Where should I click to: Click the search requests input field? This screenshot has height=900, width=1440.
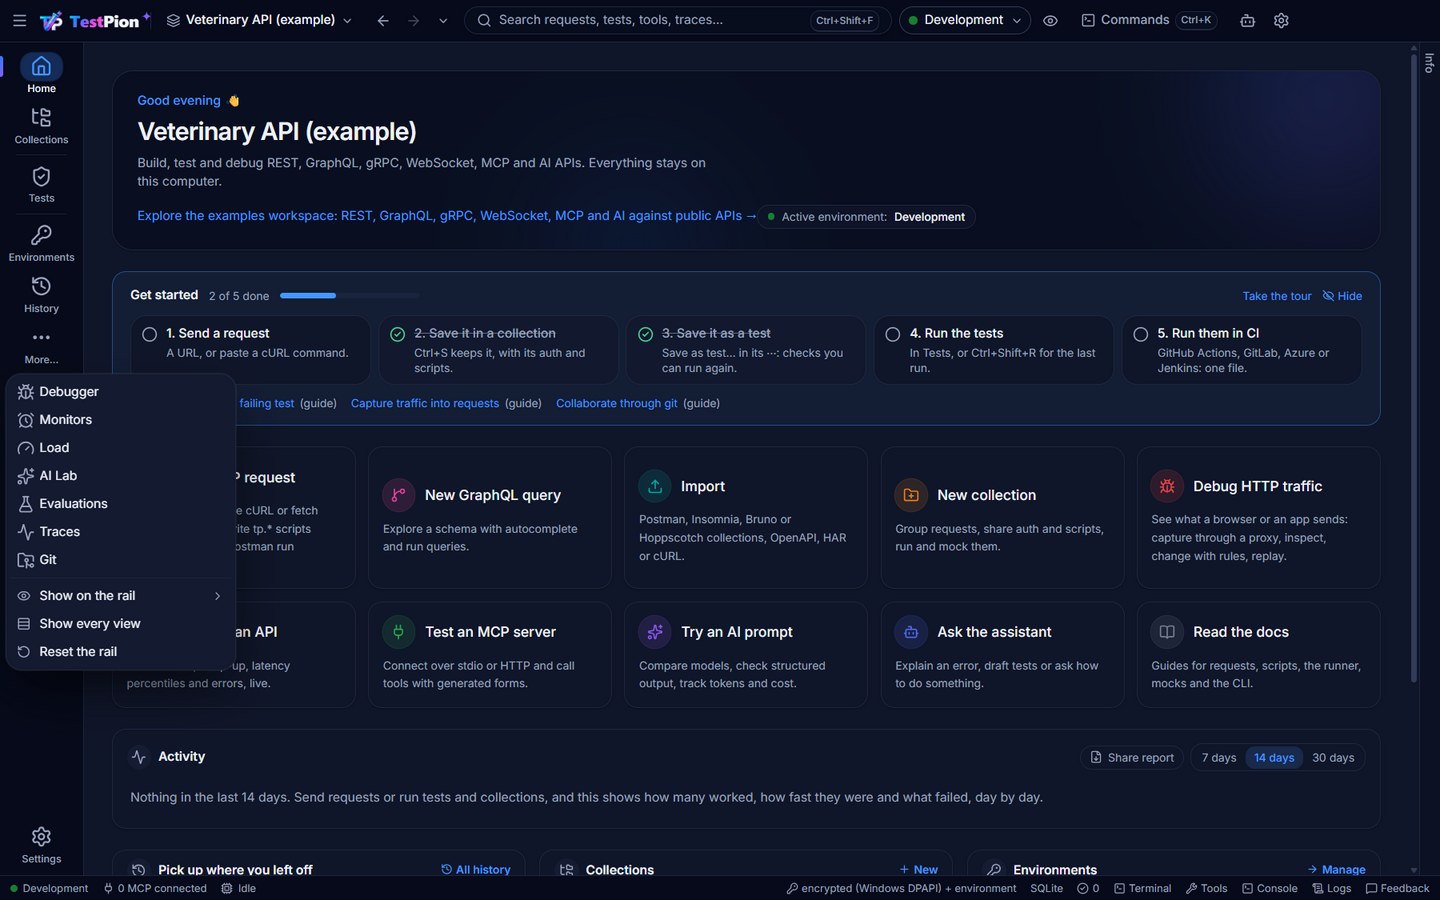(x=677, y=20)
